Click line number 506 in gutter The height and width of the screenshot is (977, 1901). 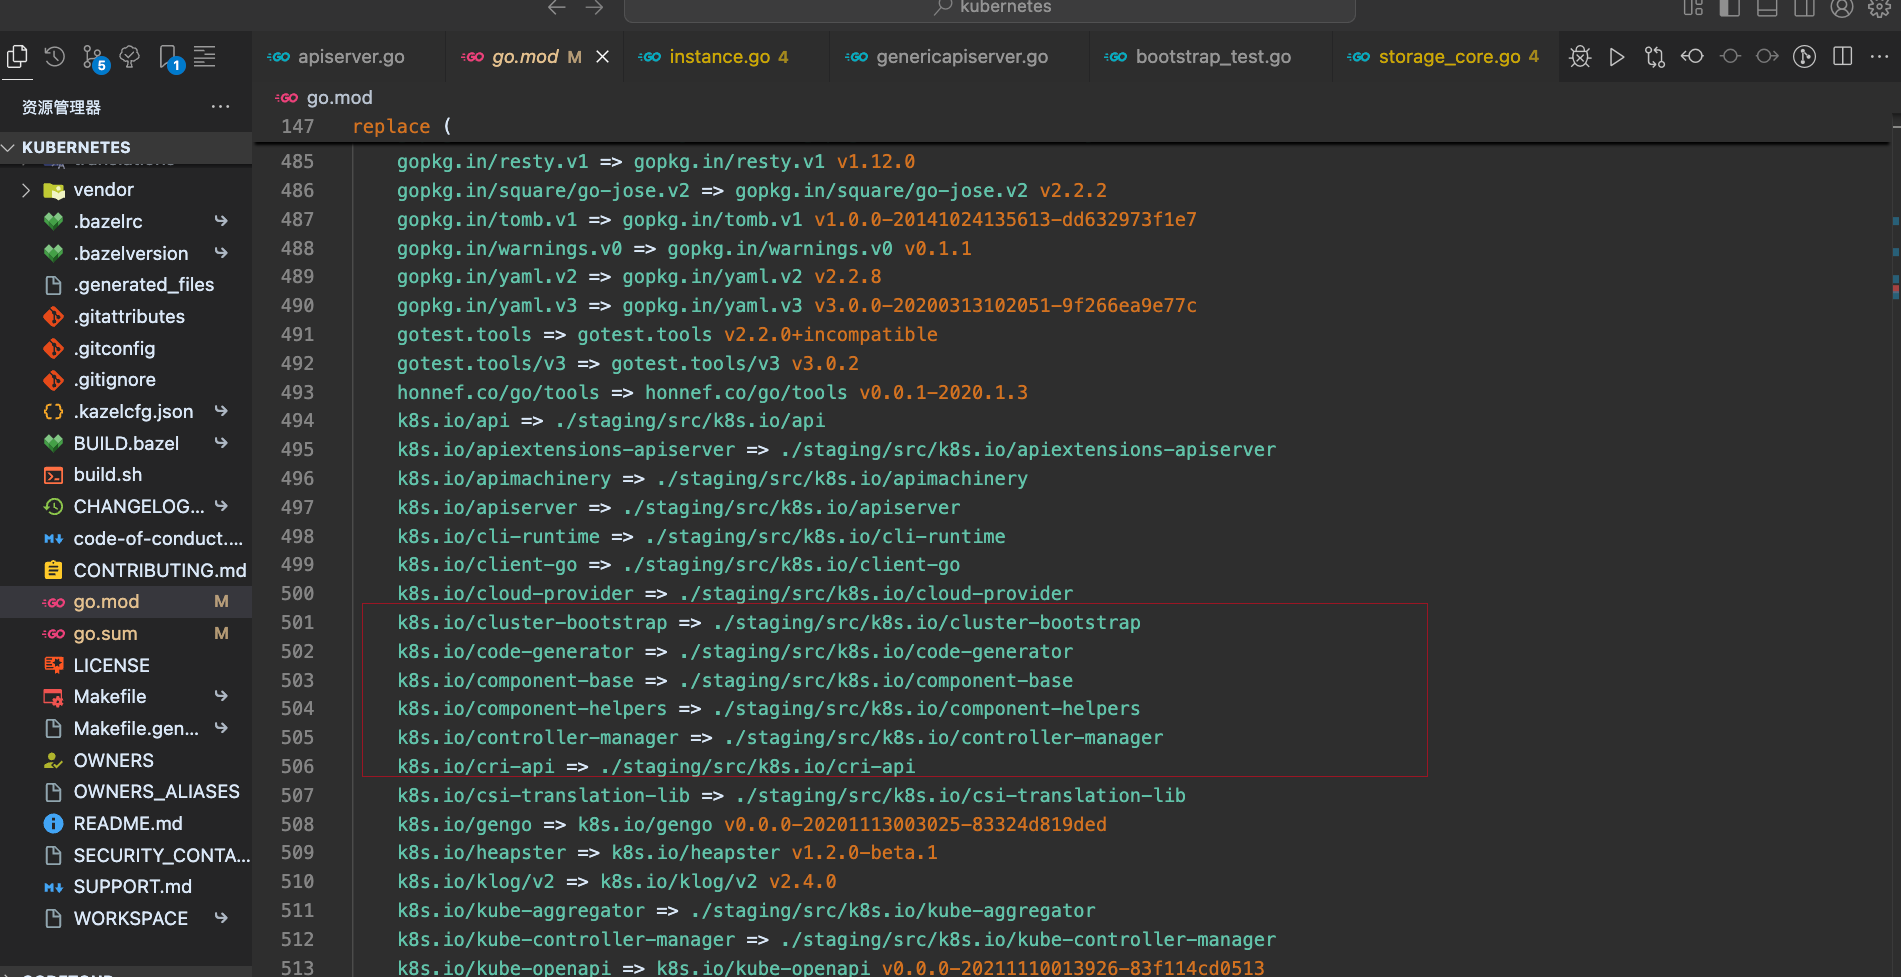pos(297,767)
